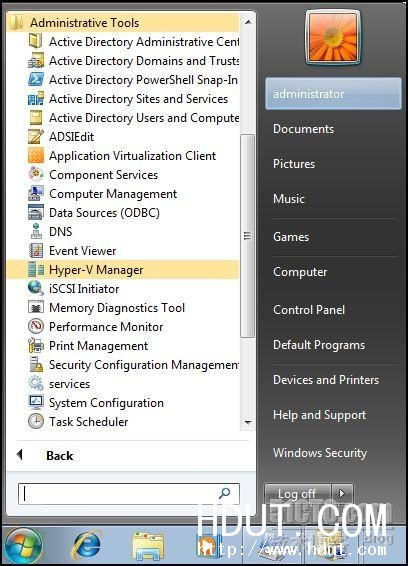Click the Start menu search box
408x566 pixels.
tap(129, 494)
